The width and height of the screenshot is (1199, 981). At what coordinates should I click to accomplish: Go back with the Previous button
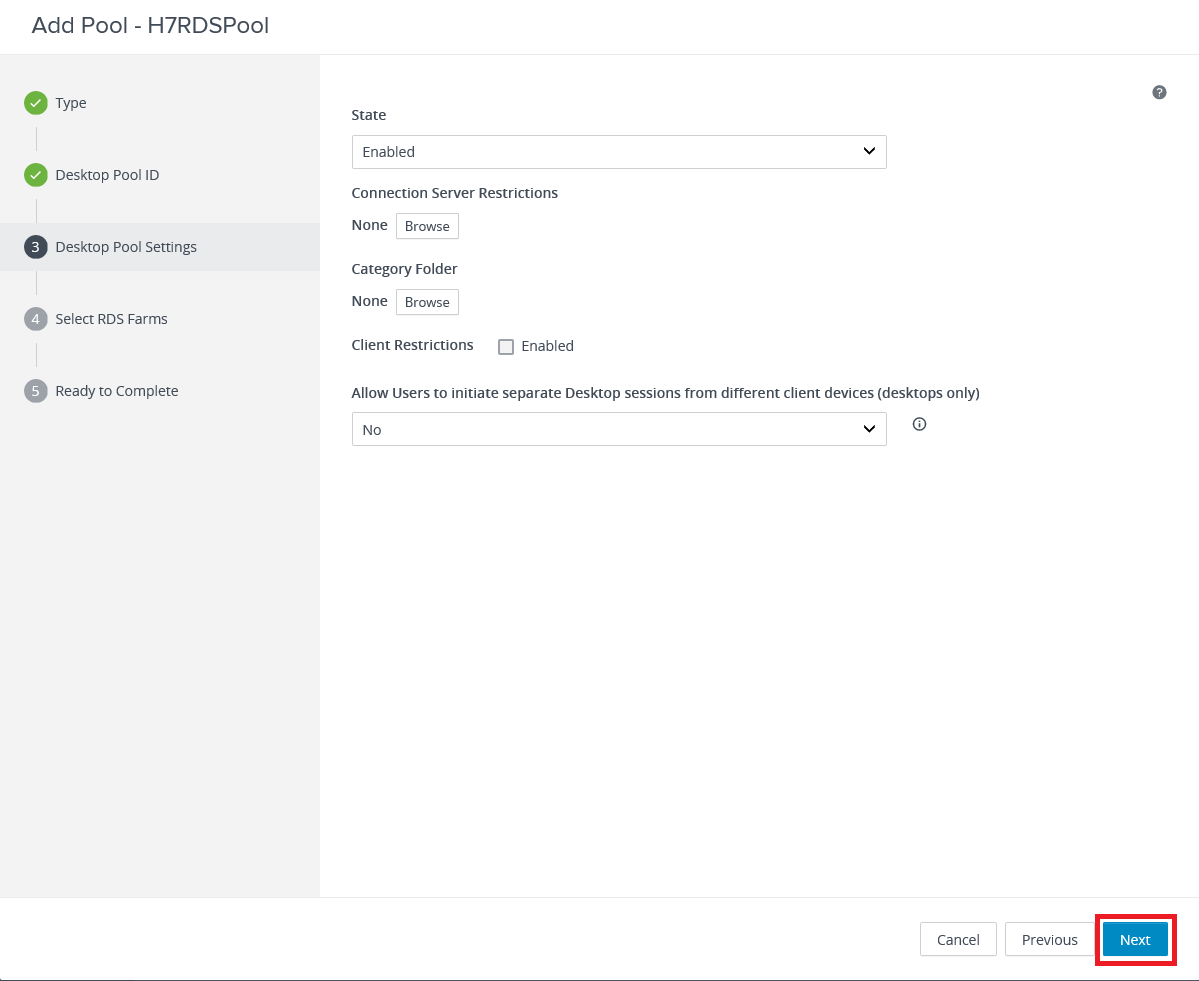click(x=1049, y=940)
